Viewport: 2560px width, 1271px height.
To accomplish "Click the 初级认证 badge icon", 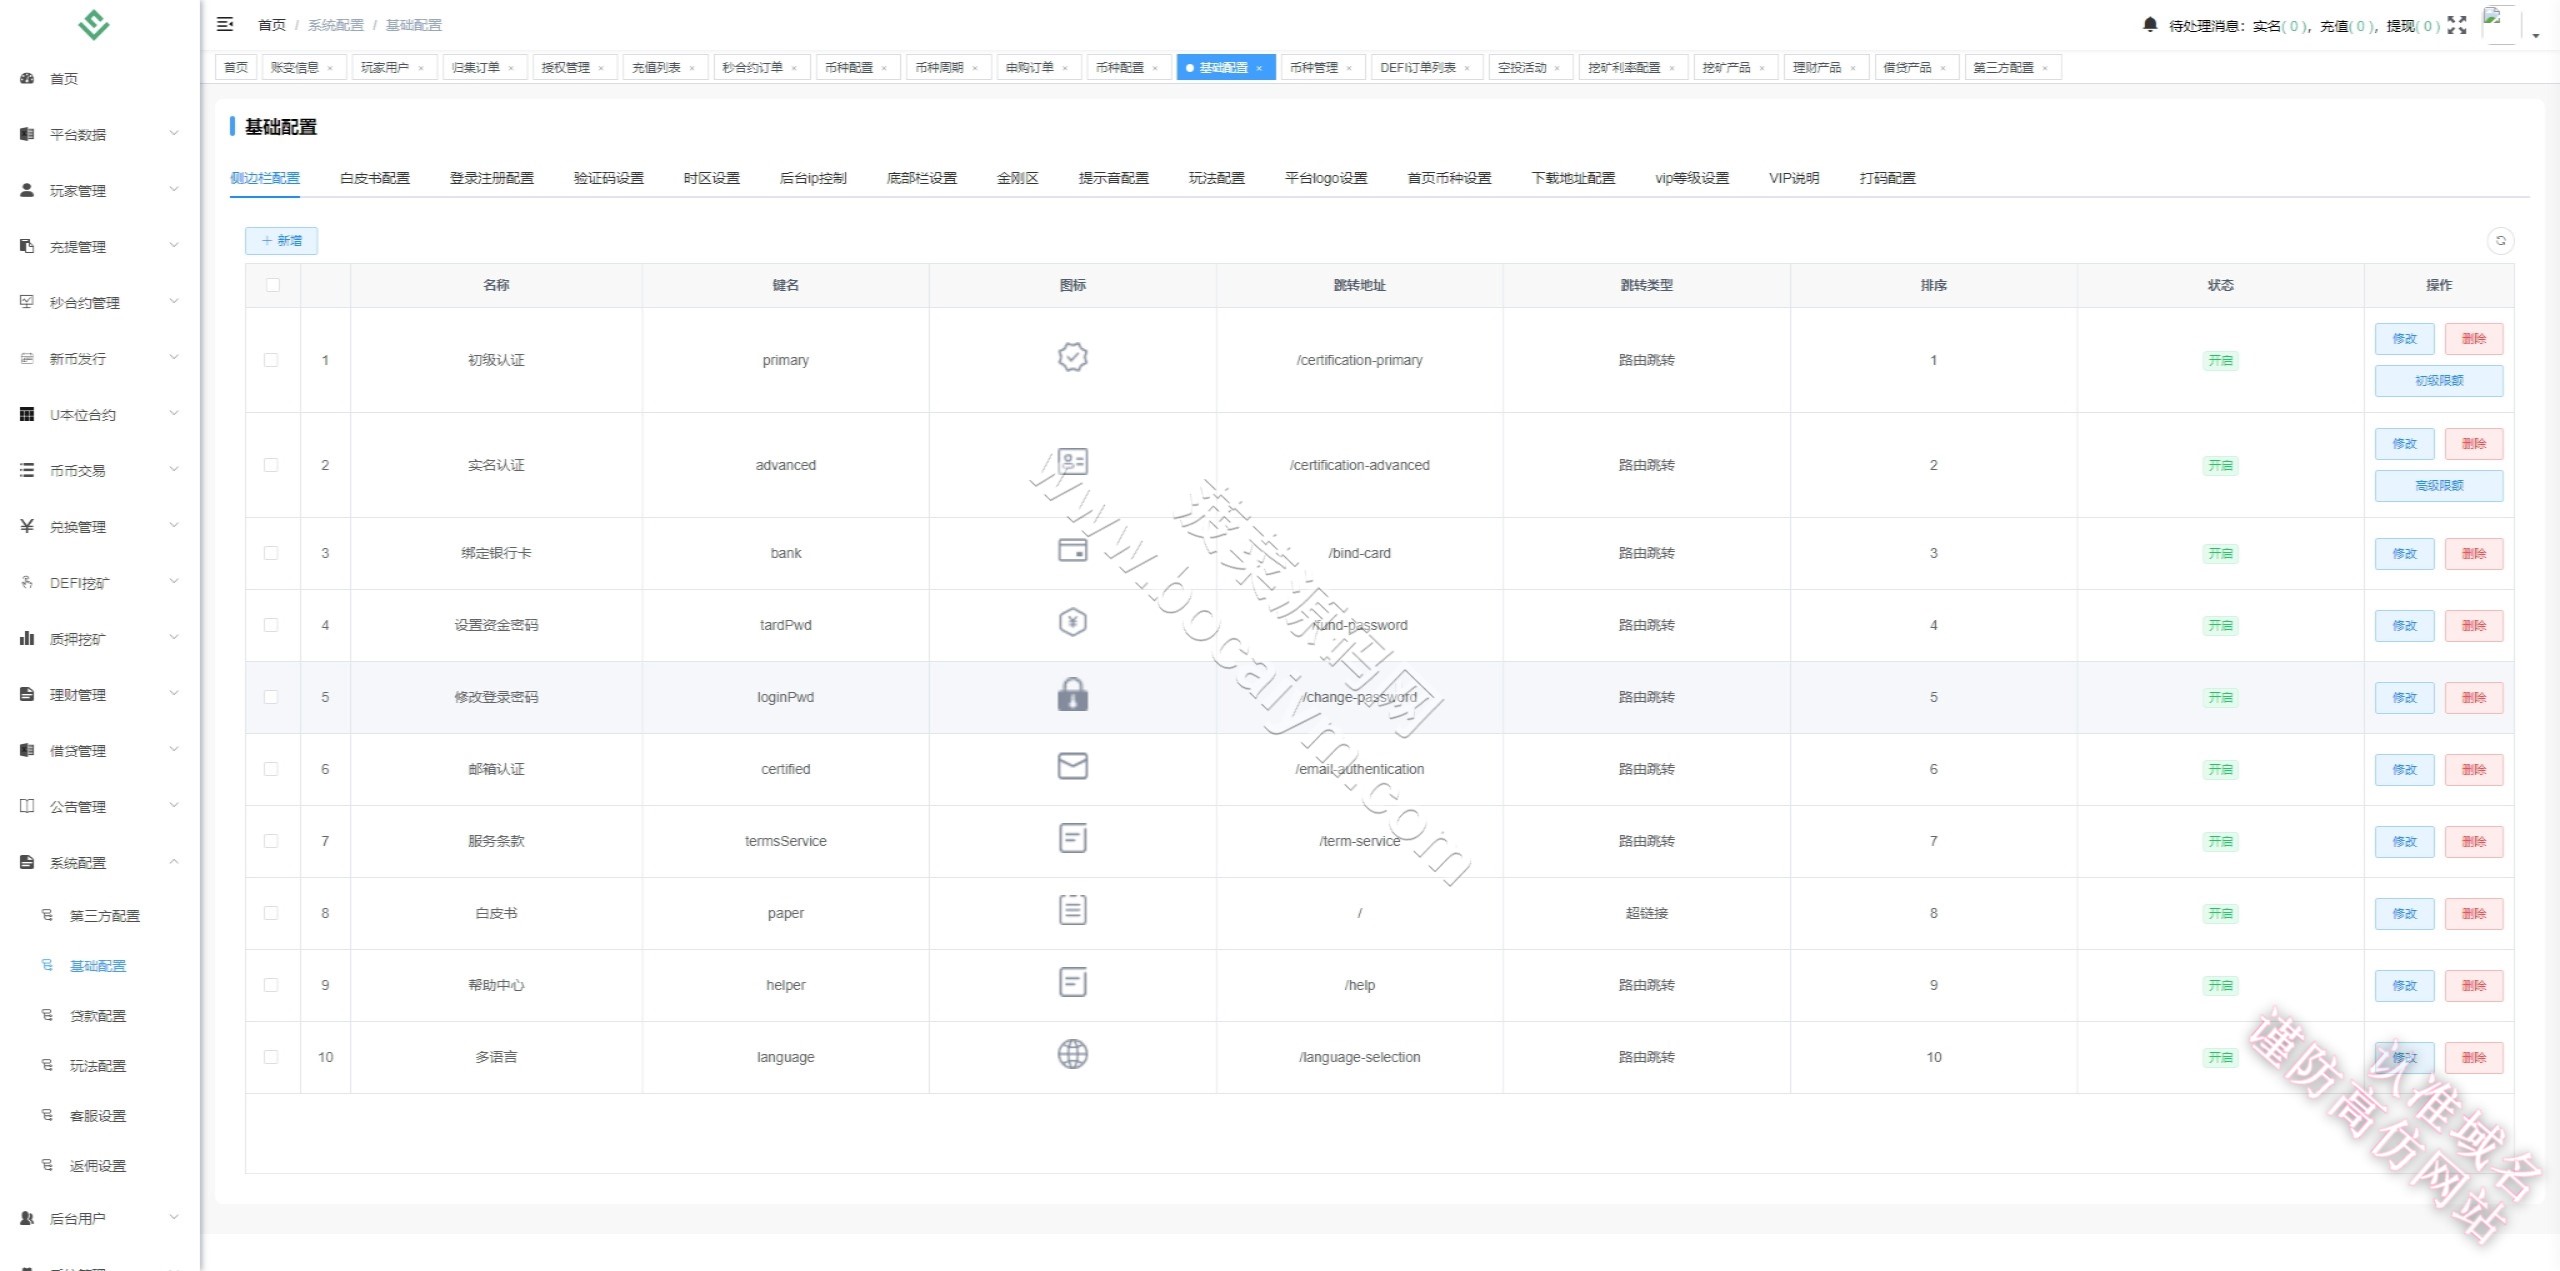I will [1072, 357].
